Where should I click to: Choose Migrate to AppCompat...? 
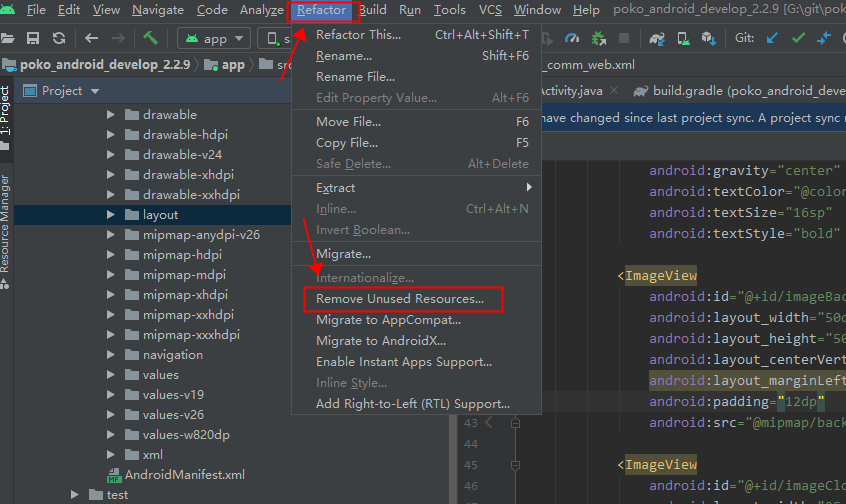click(417, 320)
